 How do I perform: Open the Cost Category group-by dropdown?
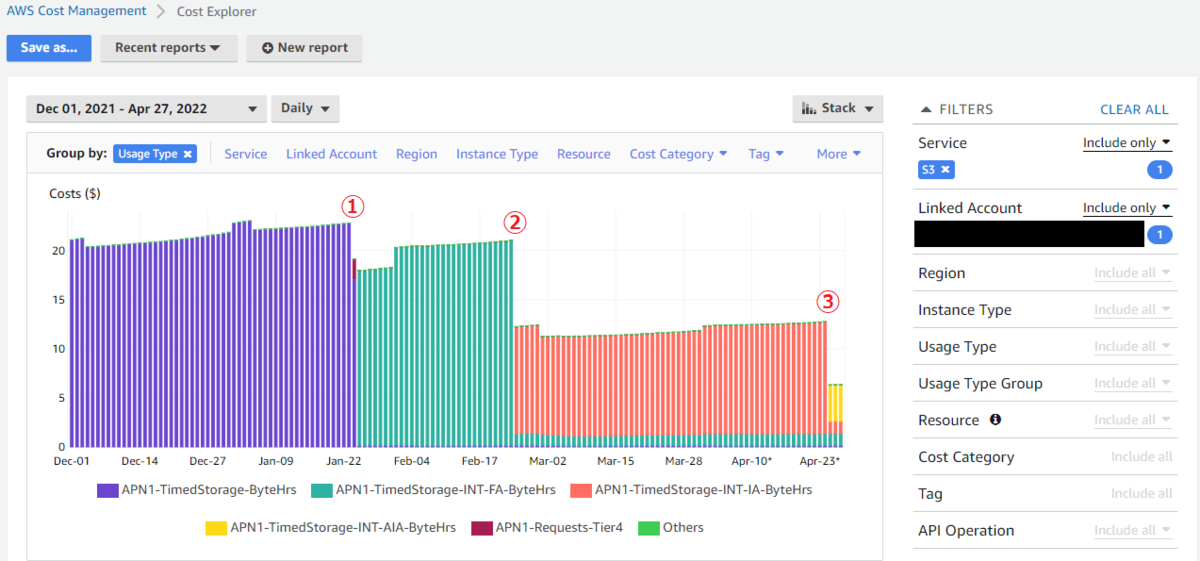[x=678, y=154]
